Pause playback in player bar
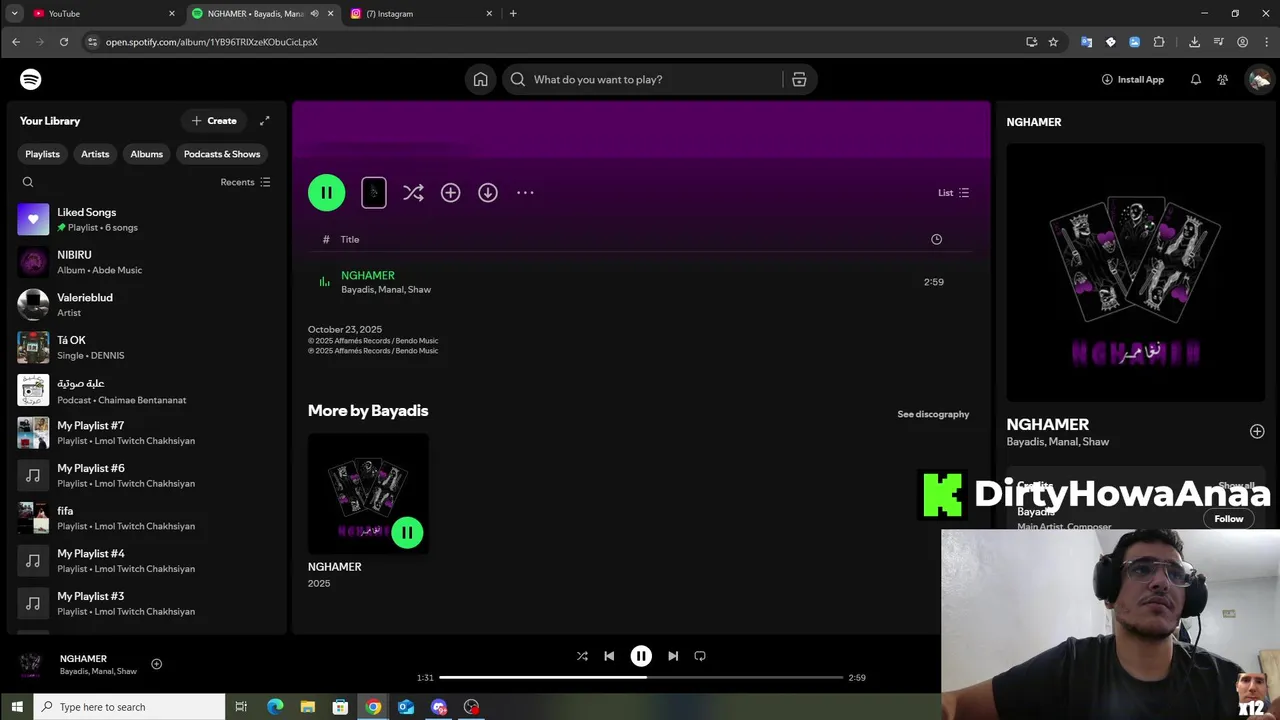The width and height of the screenshot is (1280, 720). pyautogui.click(x=641, y=656)
